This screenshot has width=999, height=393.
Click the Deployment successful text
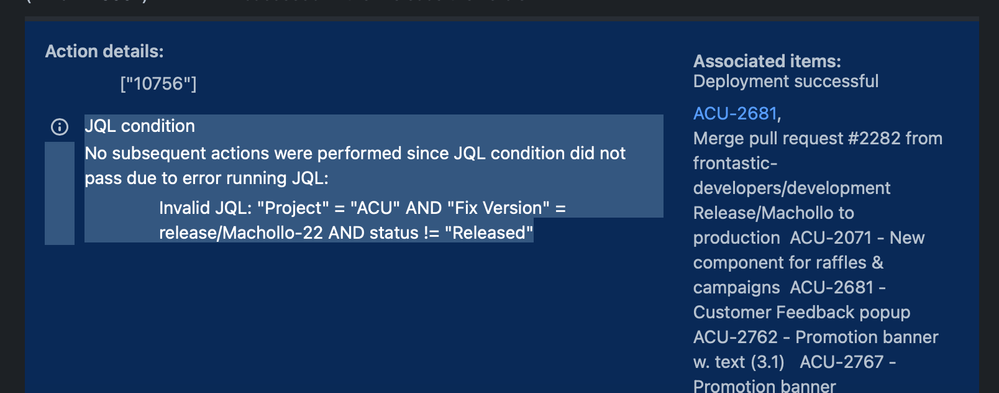click(786, 82)
